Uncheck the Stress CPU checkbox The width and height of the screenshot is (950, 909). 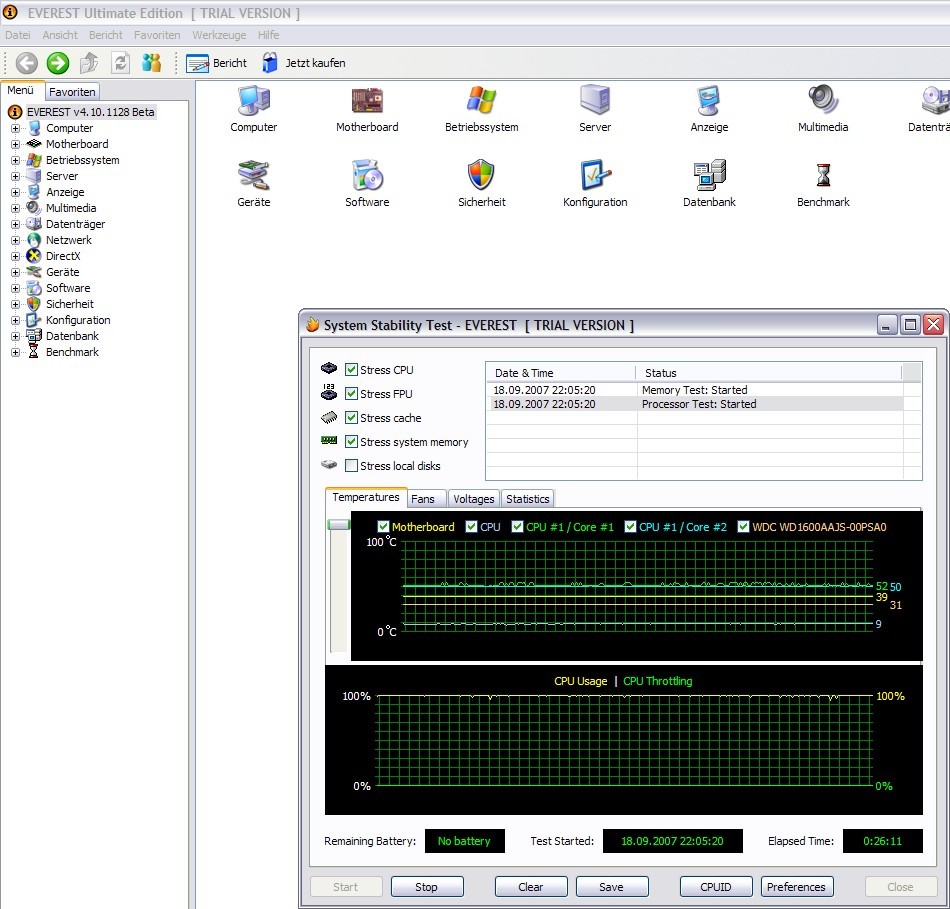tap(351, 369)
